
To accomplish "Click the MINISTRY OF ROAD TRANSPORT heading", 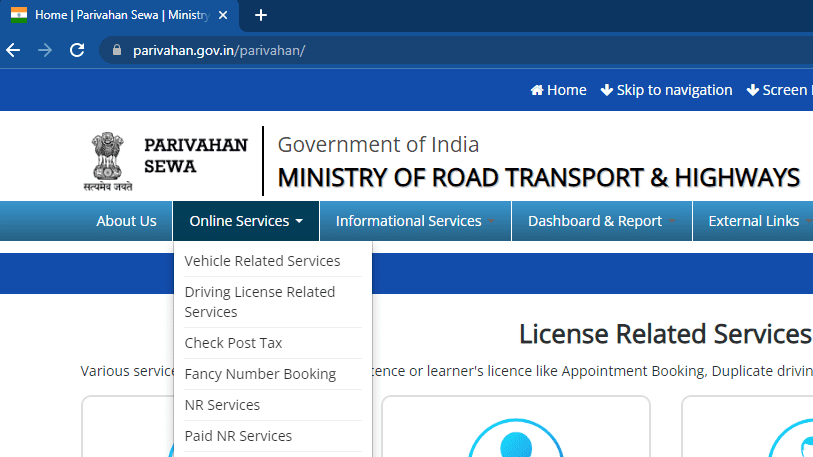I will 539,178.
